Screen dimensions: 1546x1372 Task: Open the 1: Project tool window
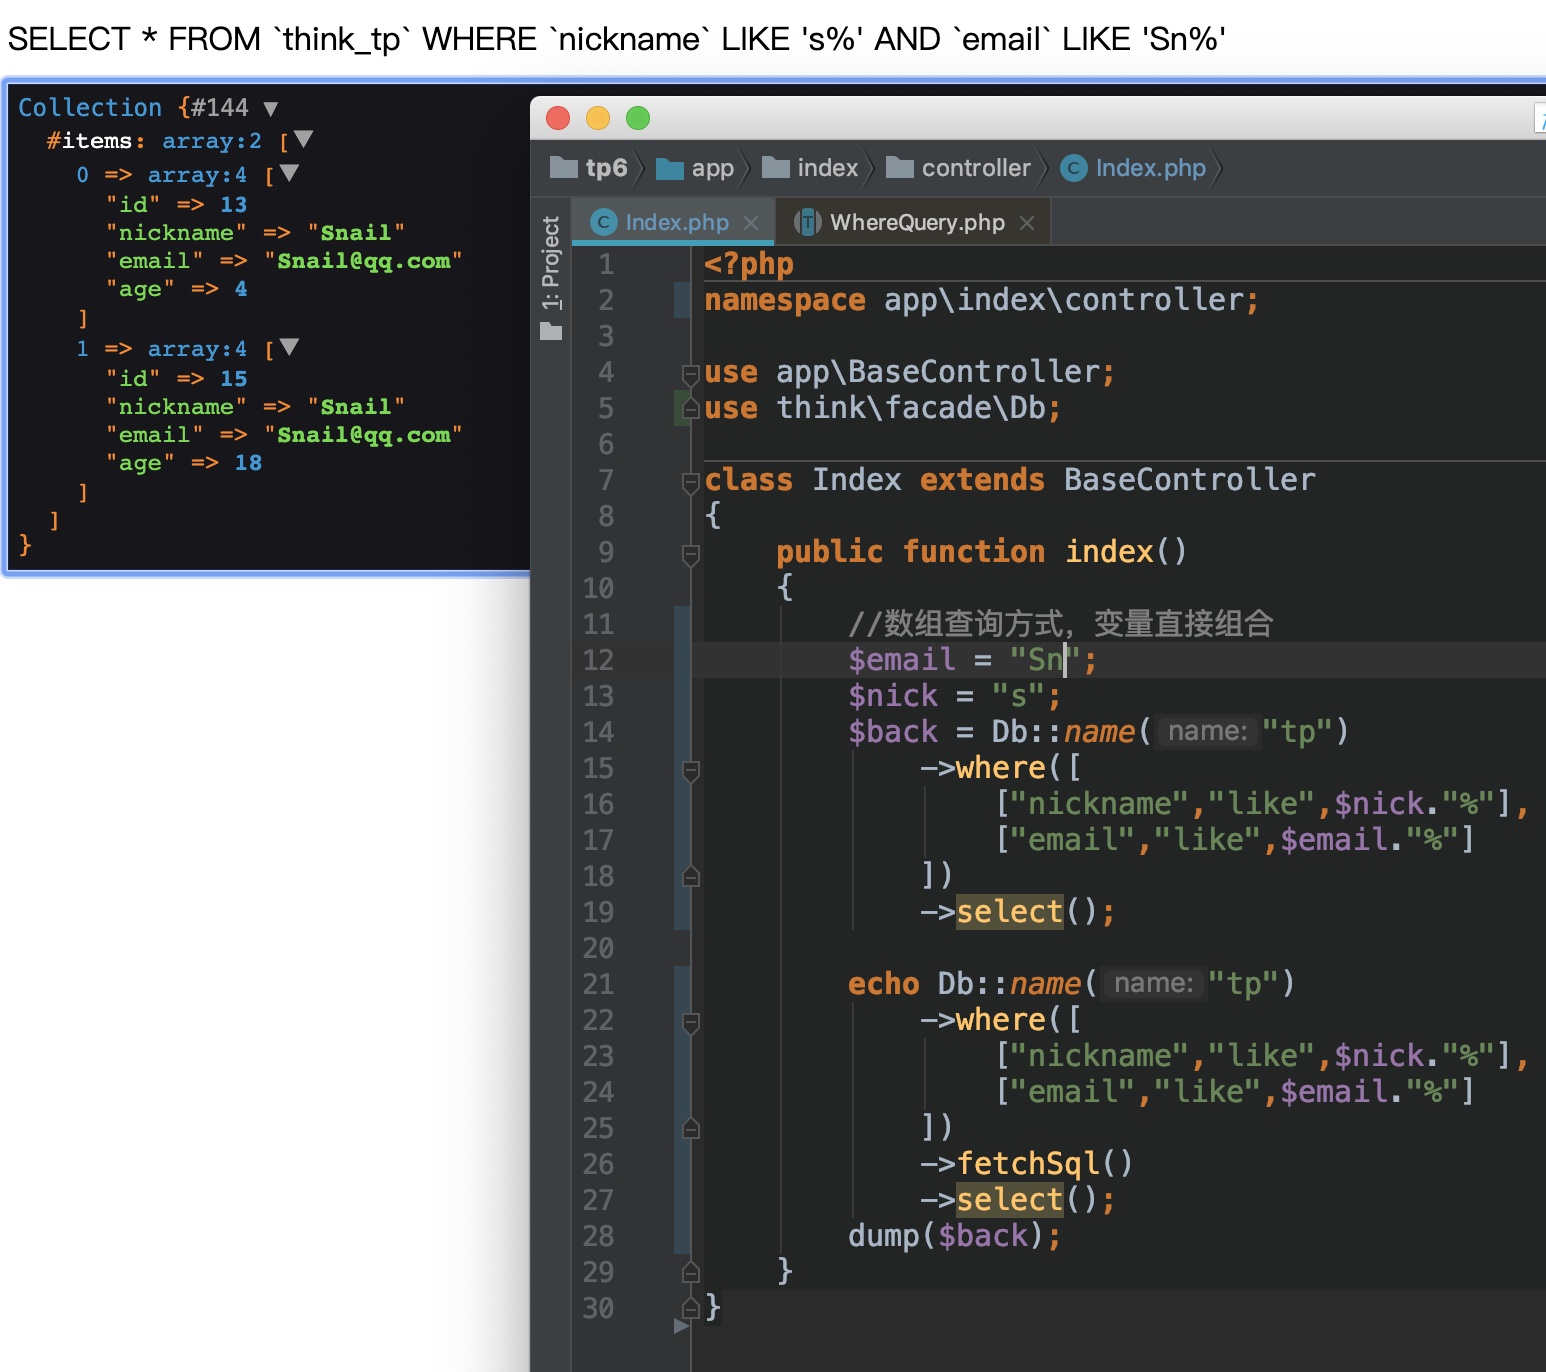tap(551, 263)
